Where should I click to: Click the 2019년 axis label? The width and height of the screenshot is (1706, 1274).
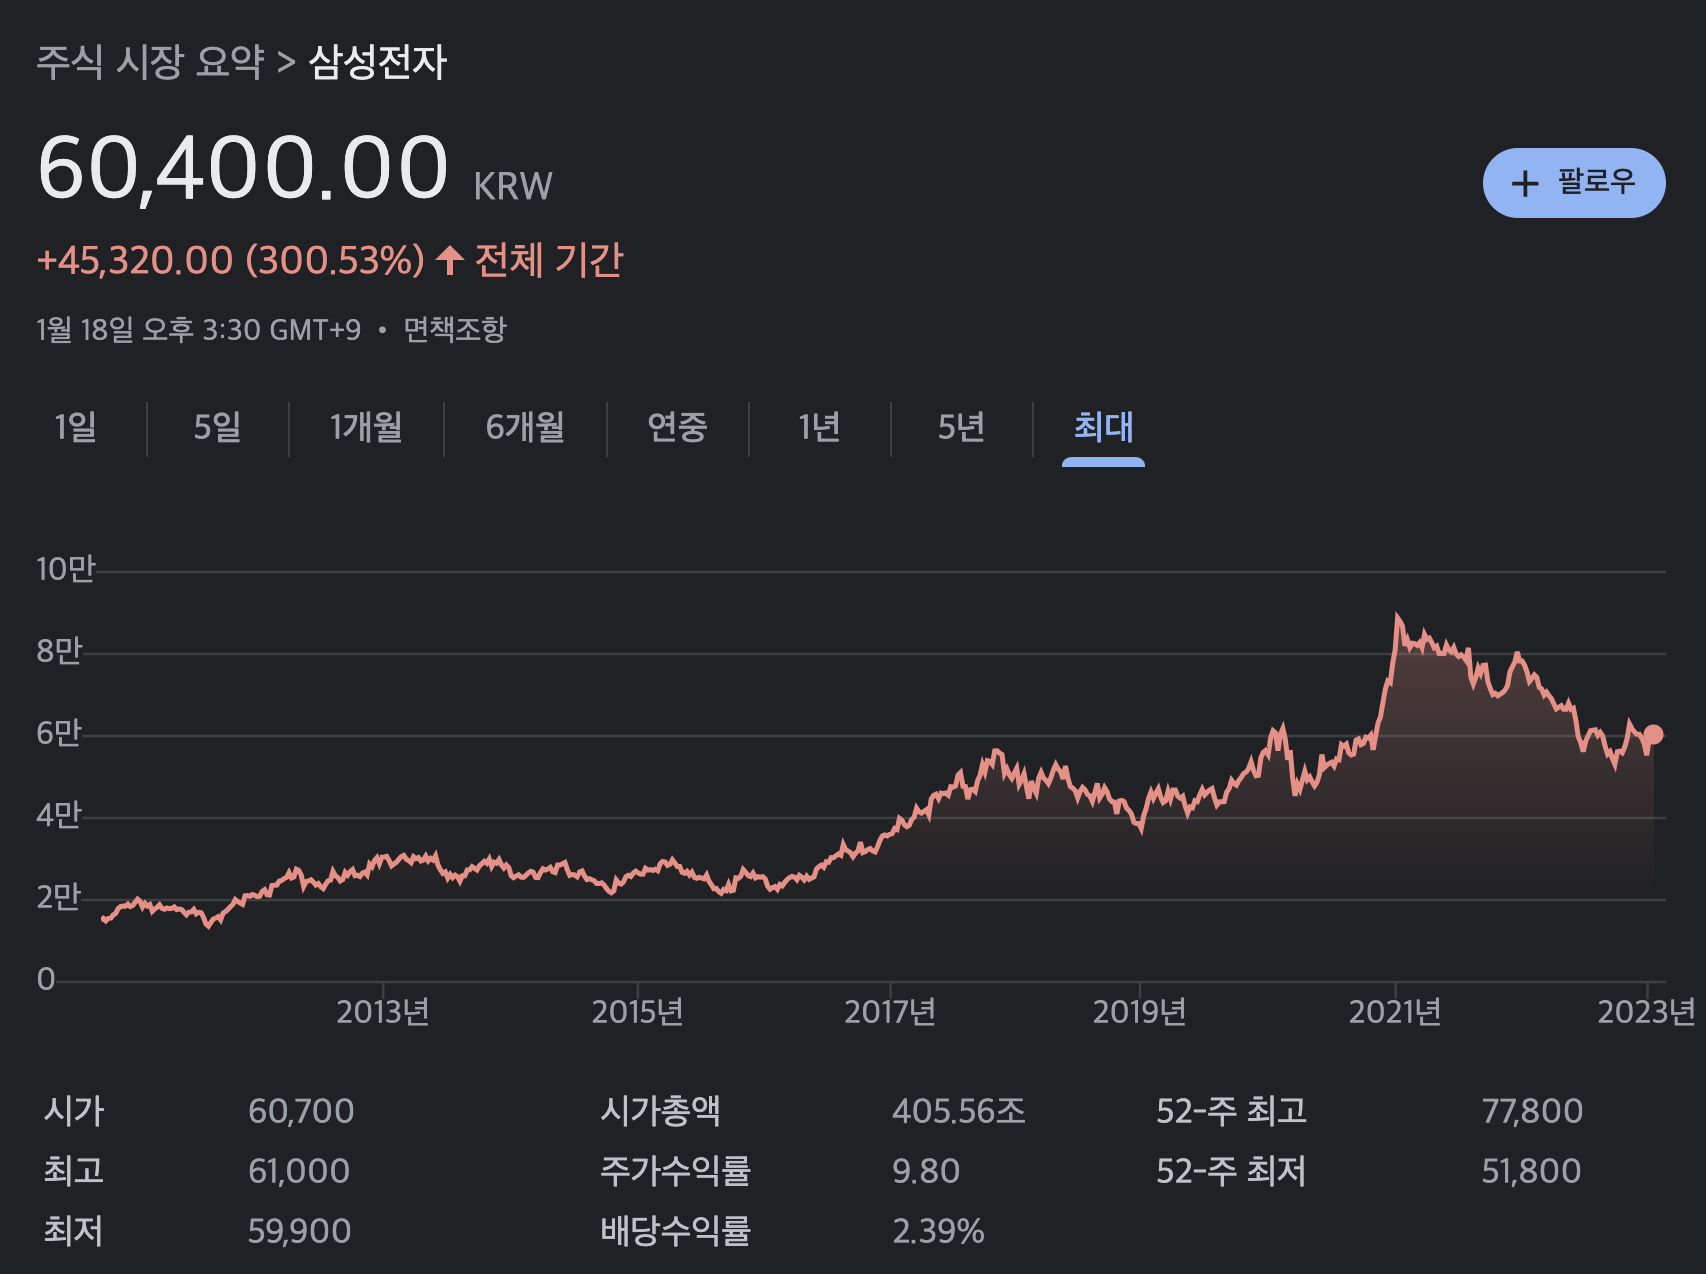[x=1139, y=1012]
